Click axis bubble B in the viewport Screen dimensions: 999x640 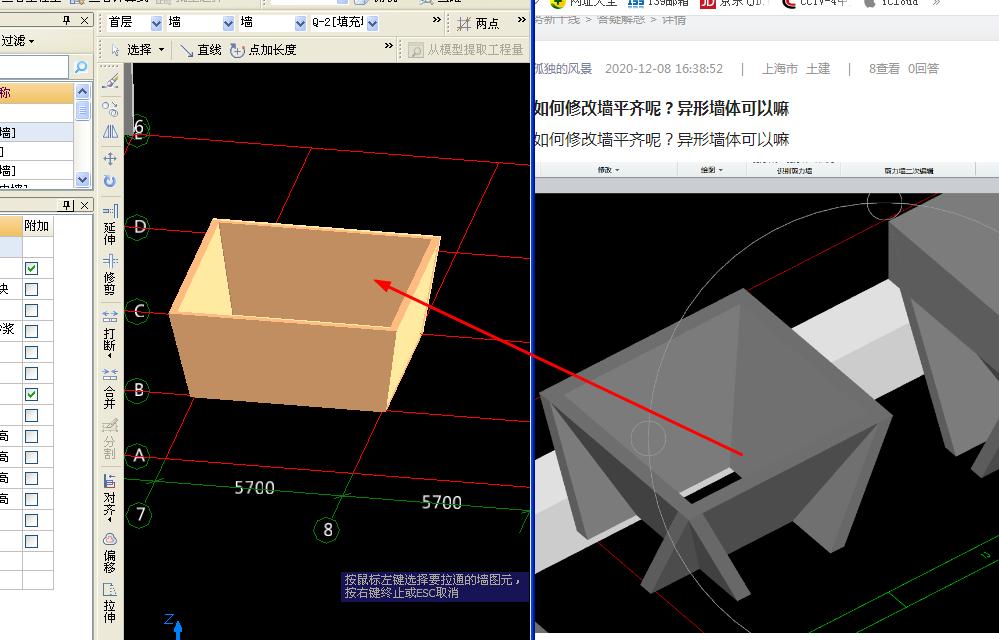tap(138, 390)
